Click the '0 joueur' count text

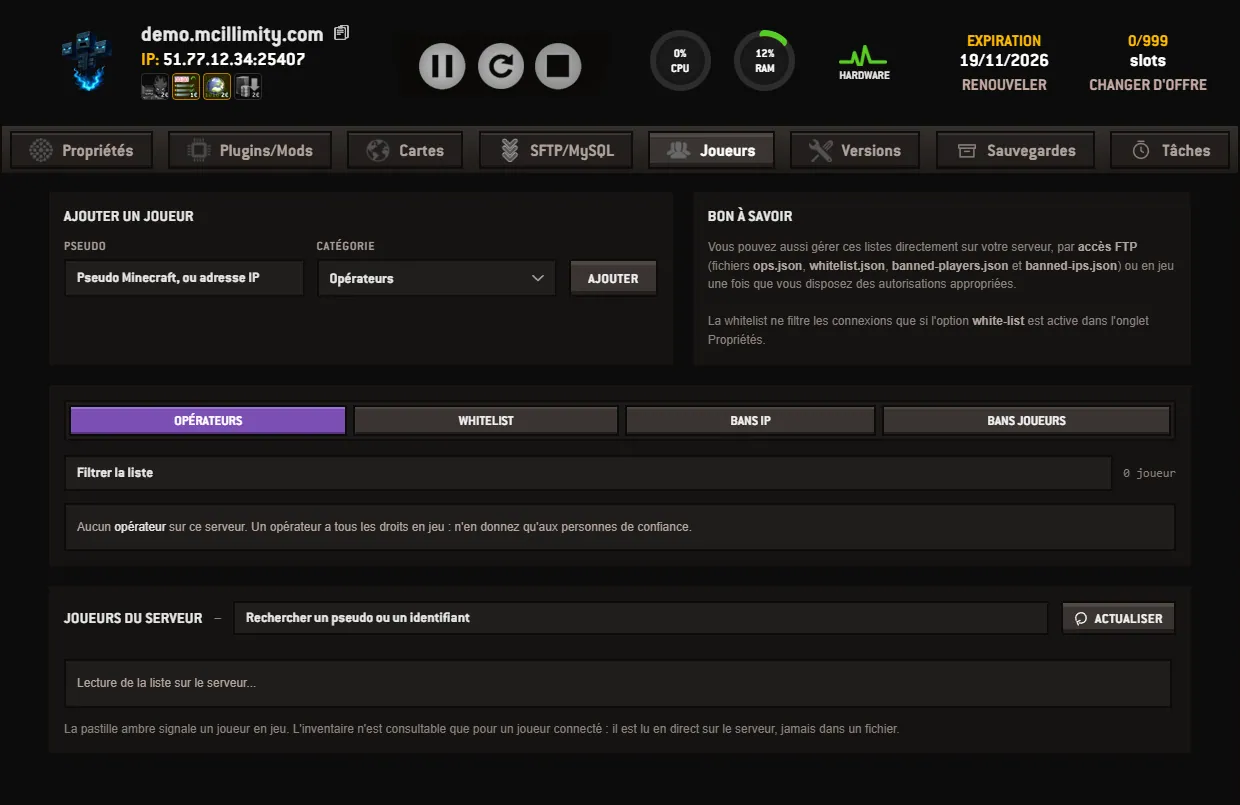pyautogui.click(x=1149, y=473)
